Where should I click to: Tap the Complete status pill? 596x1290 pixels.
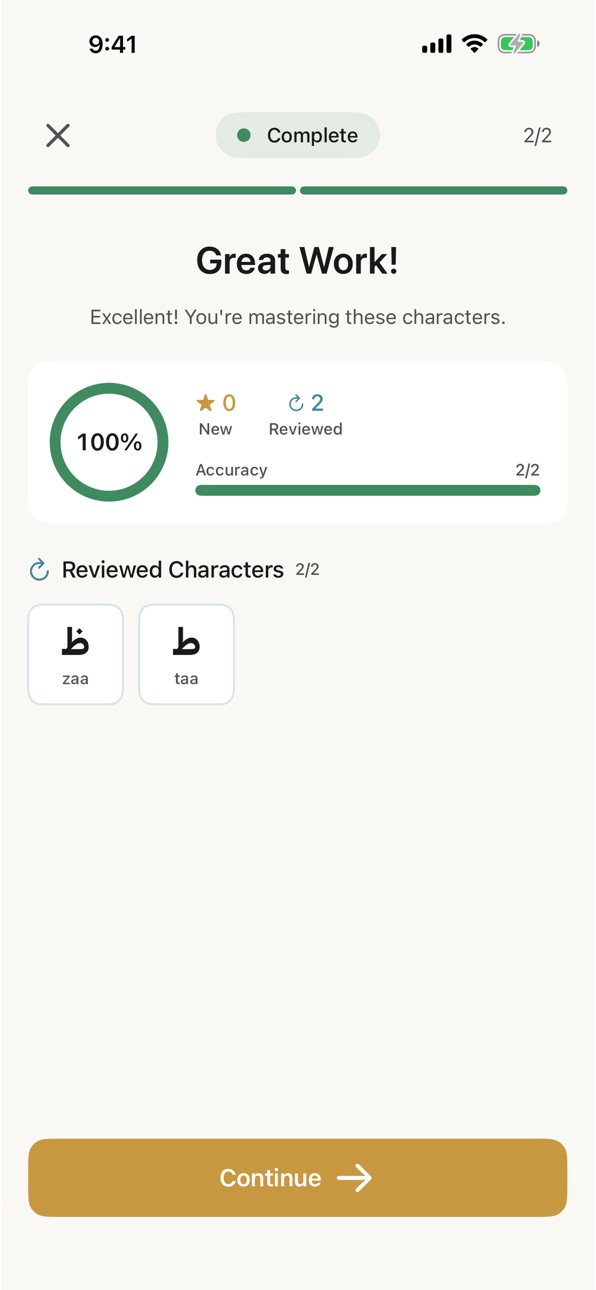[x=298, y=136]
